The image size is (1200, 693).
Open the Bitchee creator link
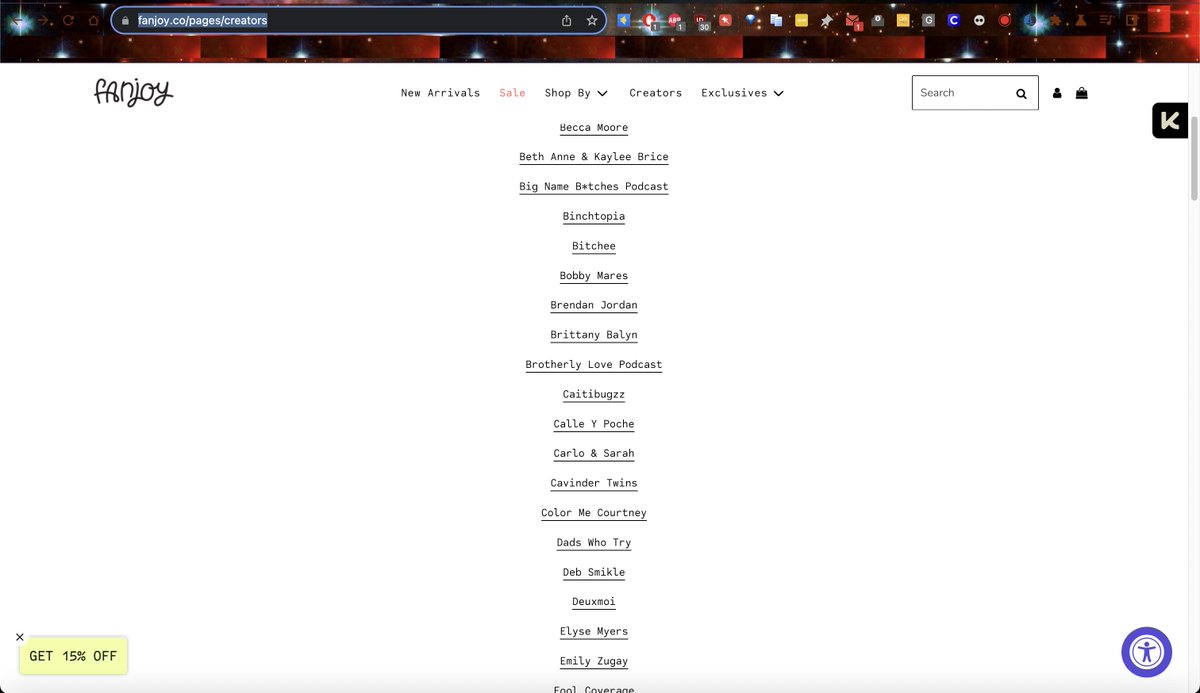pos(594,246)
